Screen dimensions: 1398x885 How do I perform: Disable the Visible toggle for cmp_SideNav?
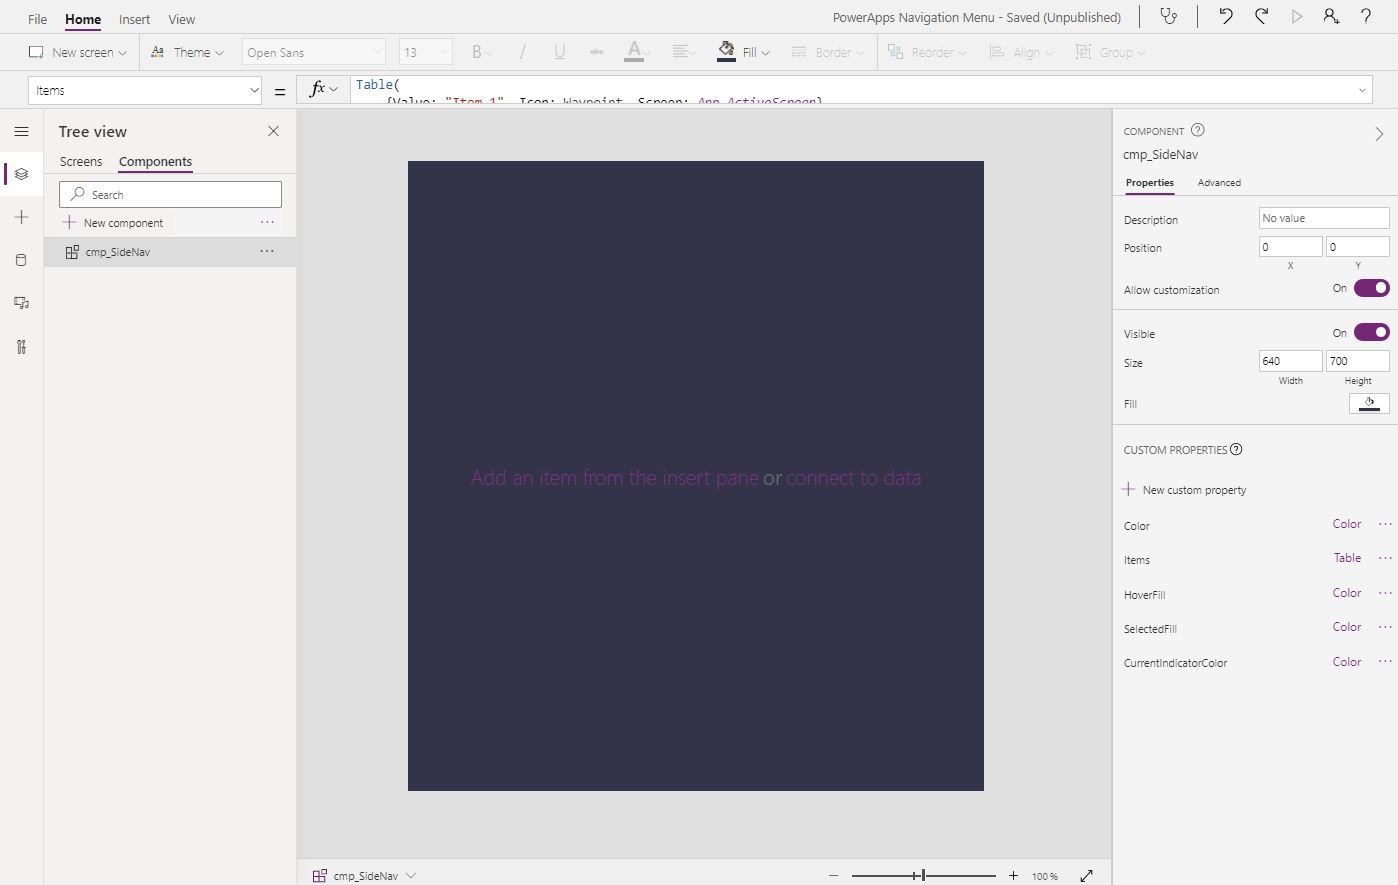click(1371, 332)
